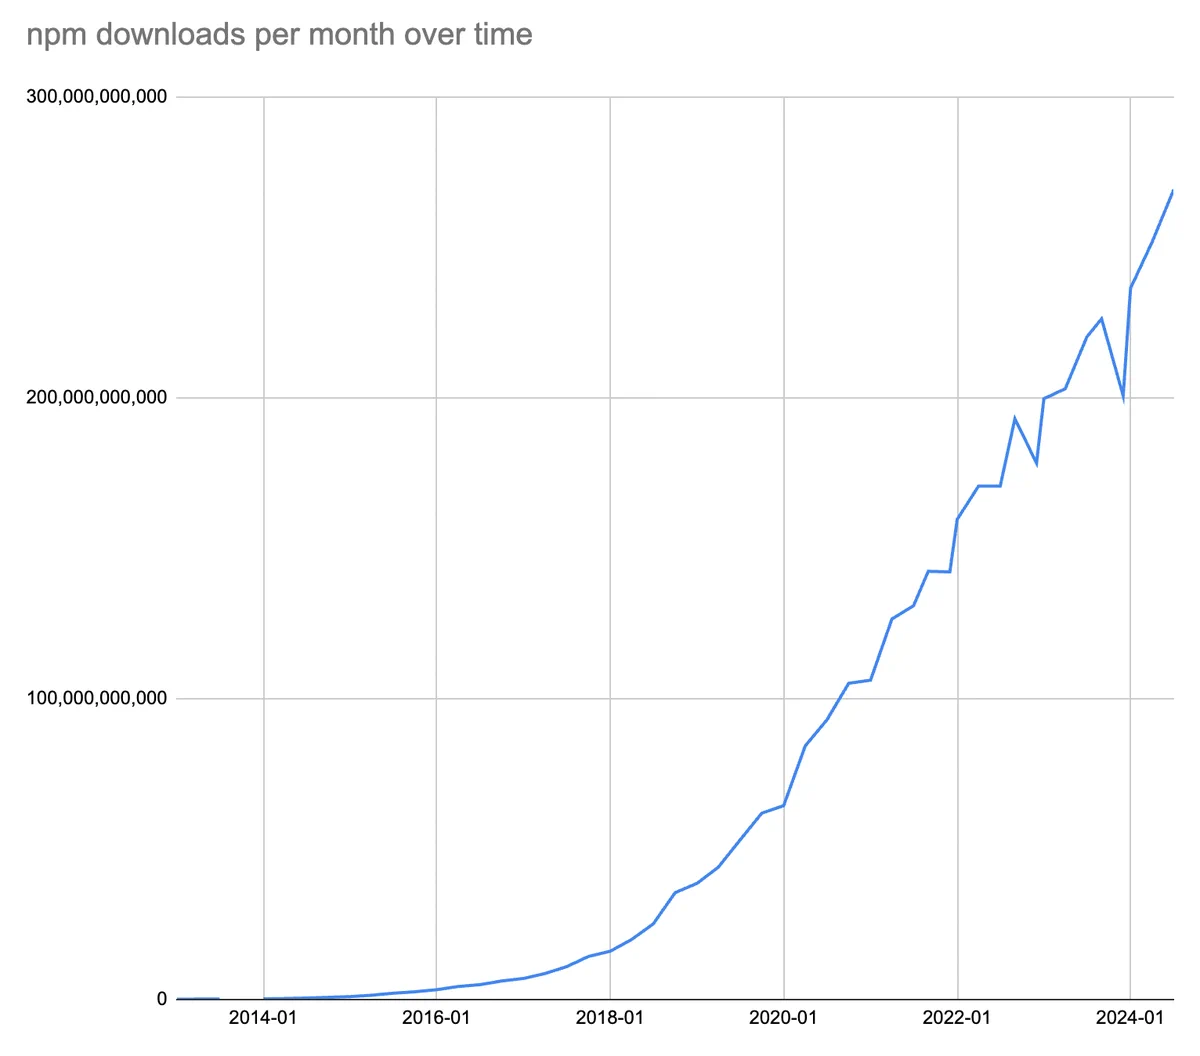This screenshot has width=1200, height=1056.
Task: Click the 2020-01 x-axis label
Action: point(783,1018)
